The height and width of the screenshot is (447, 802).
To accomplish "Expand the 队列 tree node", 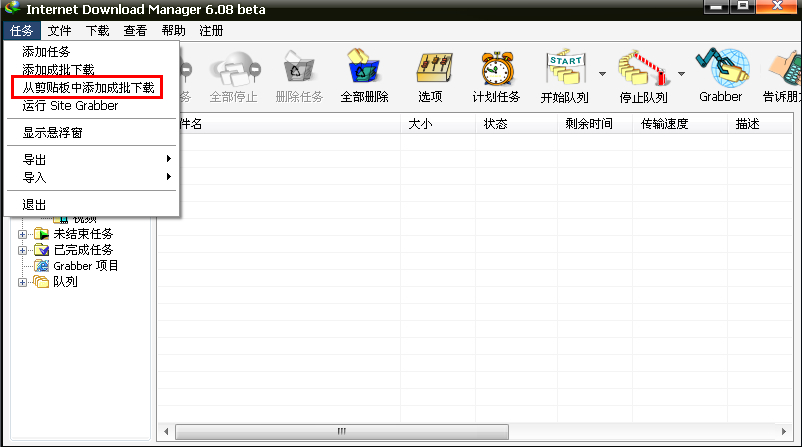I will pos(23,282).
